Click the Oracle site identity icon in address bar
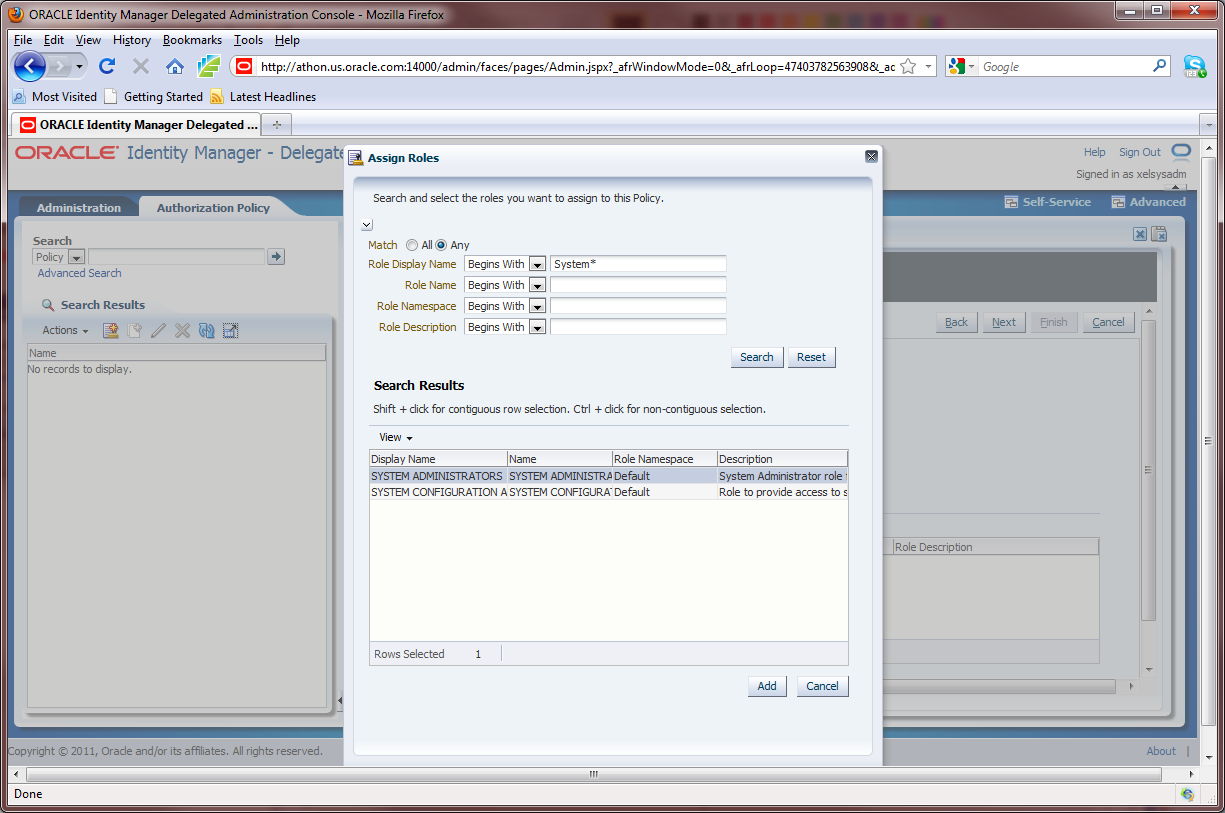This screenshot has height=813, width=1225. point(243,67)
